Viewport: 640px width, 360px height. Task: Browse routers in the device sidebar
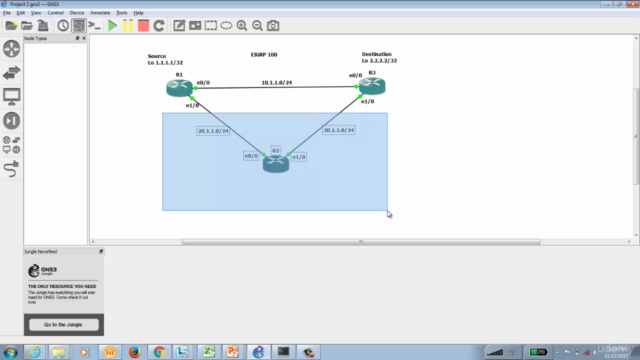pyautogui.click(x=11, y=49)
